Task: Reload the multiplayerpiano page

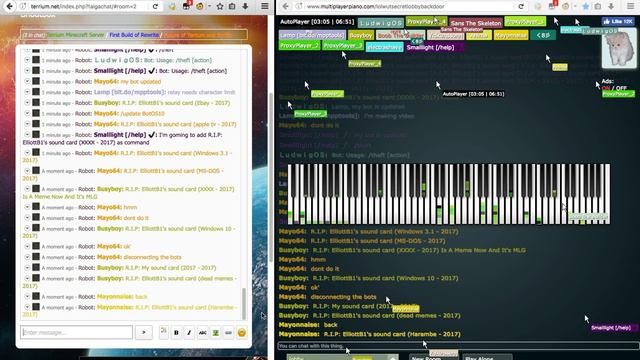Action: coord(521,7)
